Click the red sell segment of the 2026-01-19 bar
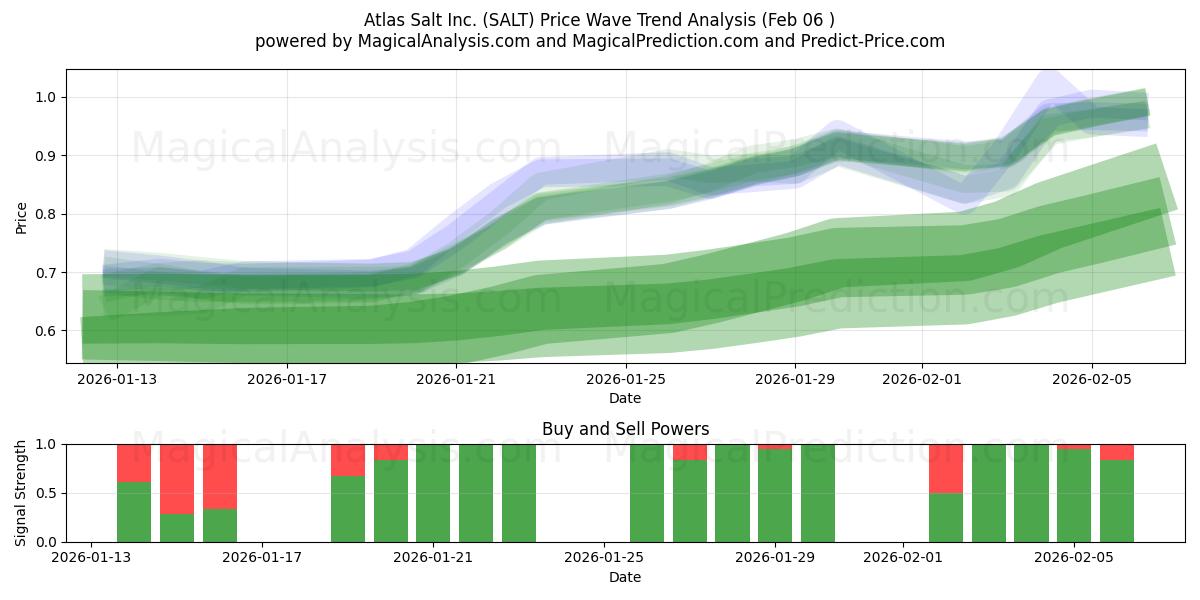Image resolution: width=1200 pixels, height=600 pixels. 348,460
